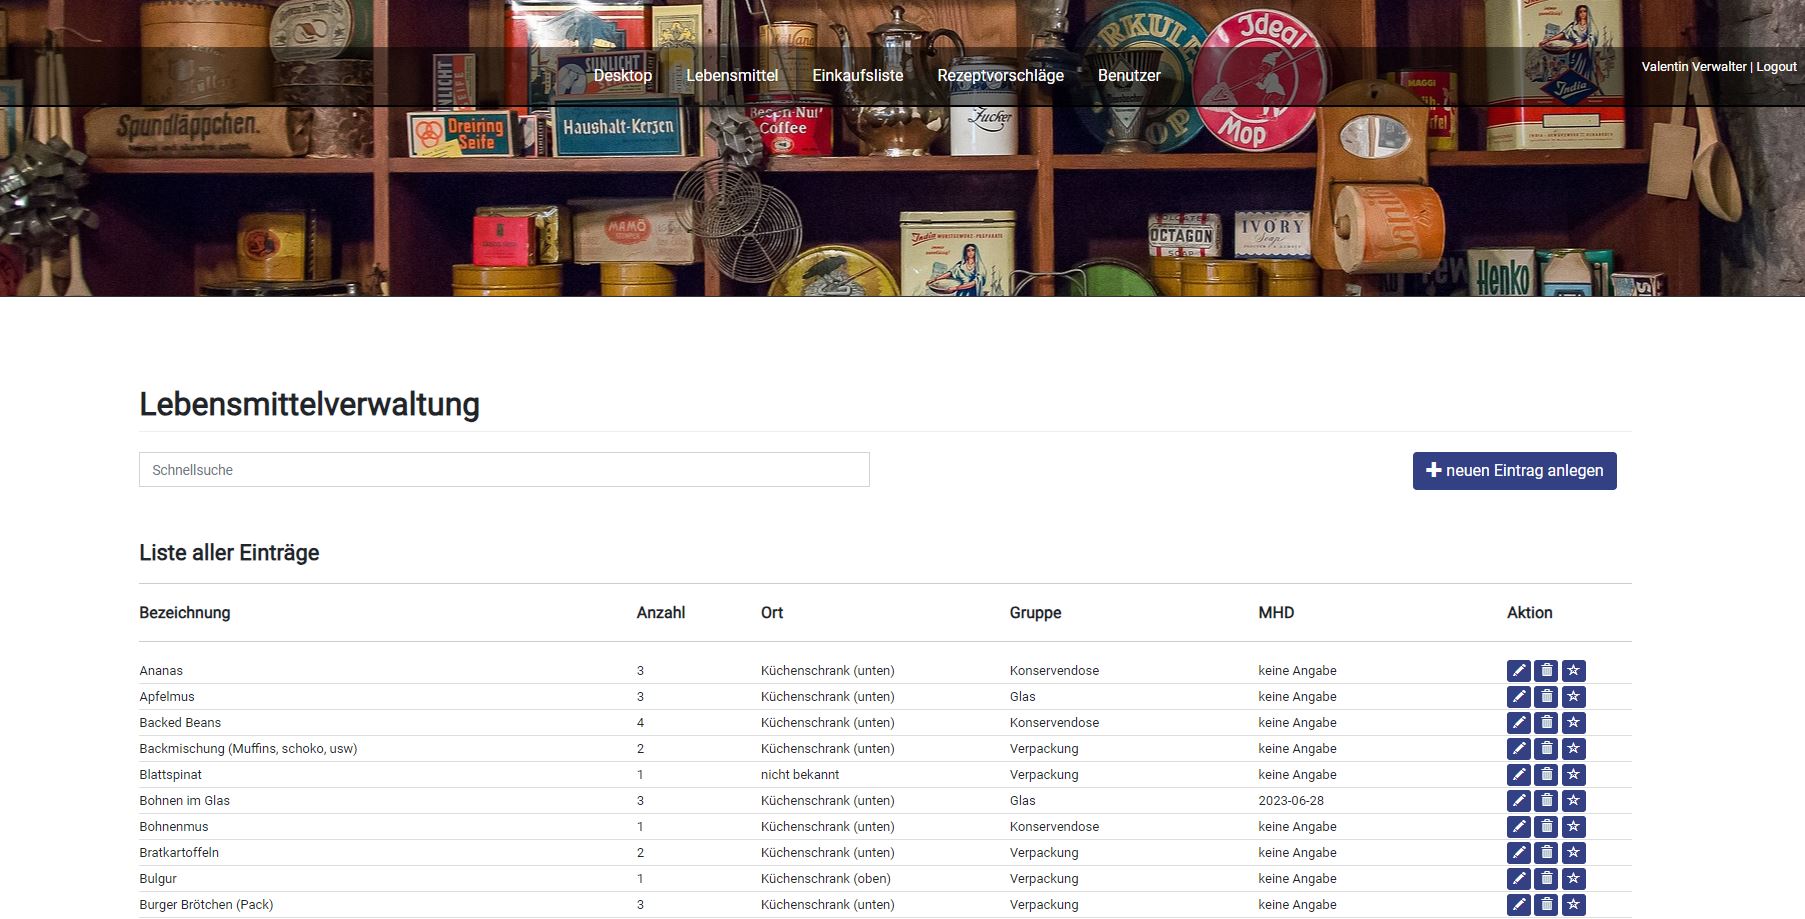Go to Lebensmittel in the navigation
This screenshot has height=919, width=1805.
coord(731,75)
